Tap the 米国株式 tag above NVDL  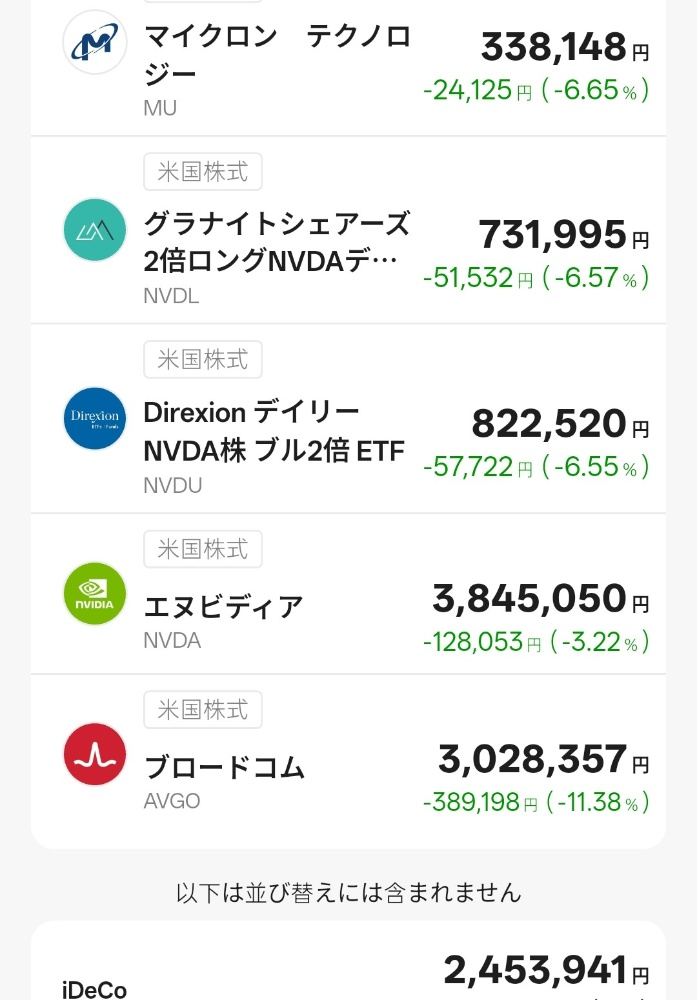(x=203, y=171)
